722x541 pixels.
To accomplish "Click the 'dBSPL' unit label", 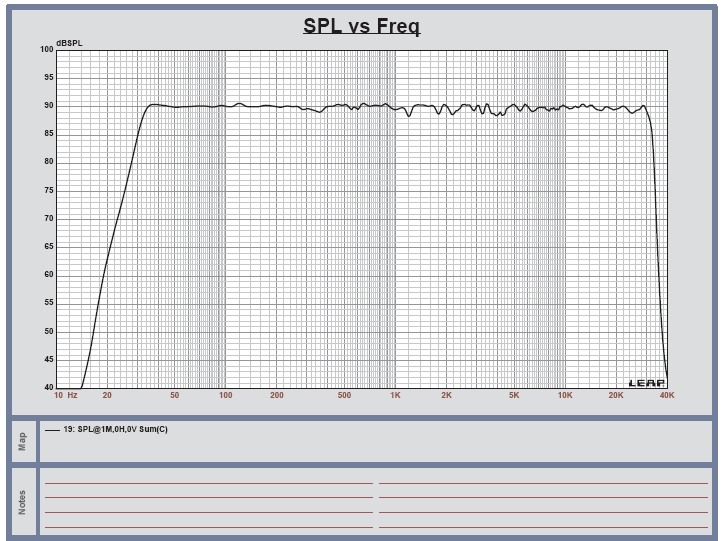I will pos(69,43).
